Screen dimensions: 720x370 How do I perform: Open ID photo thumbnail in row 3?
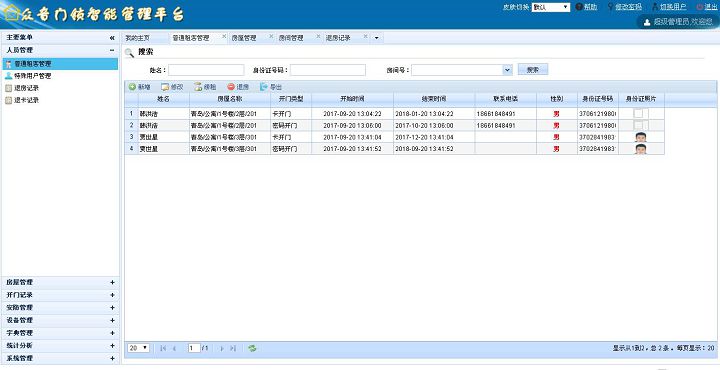pos(641,137)
